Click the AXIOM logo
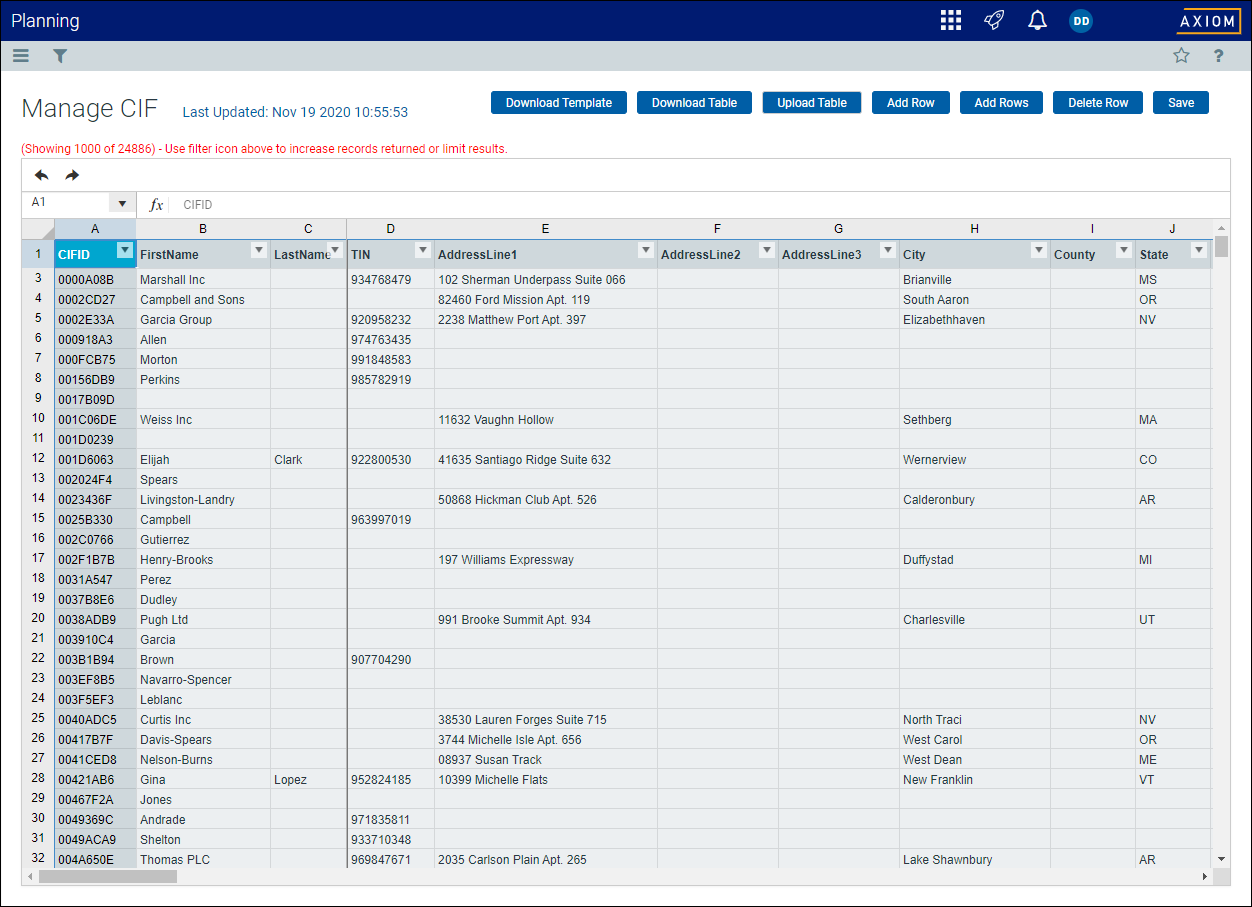Image resolution: width=1252 pixels, height=907 pixels. coord(1209,21)
